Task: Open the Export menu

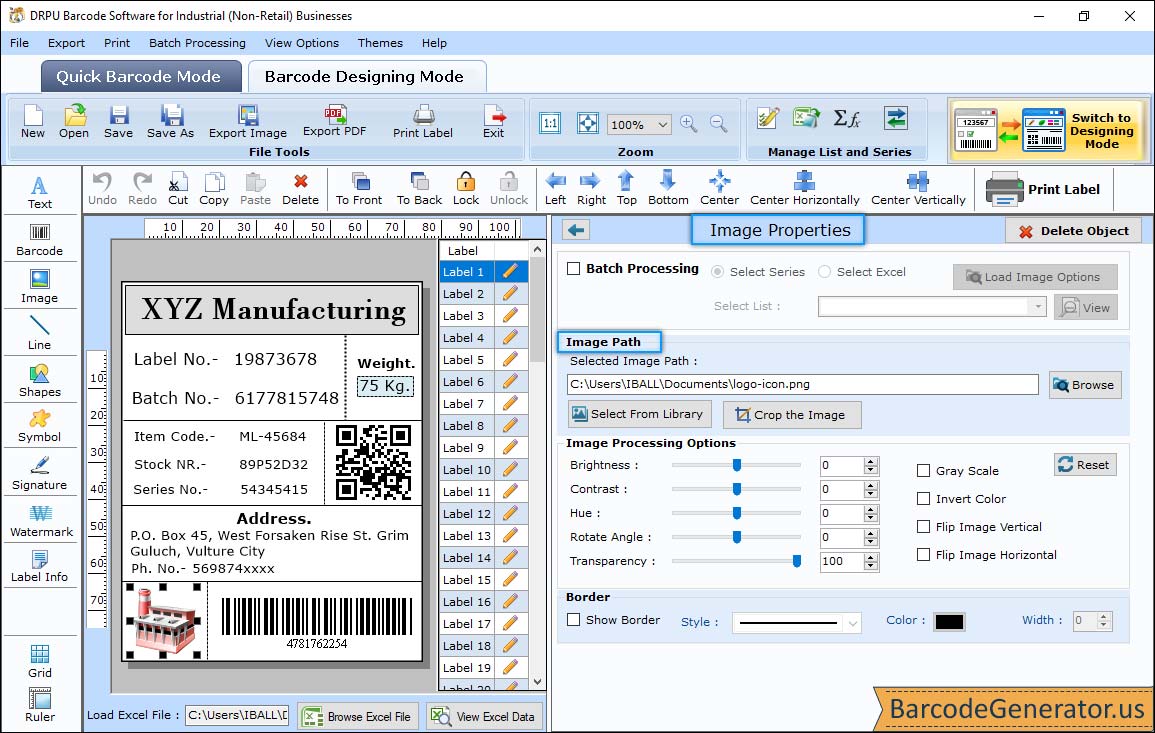Action: [66, 43]
